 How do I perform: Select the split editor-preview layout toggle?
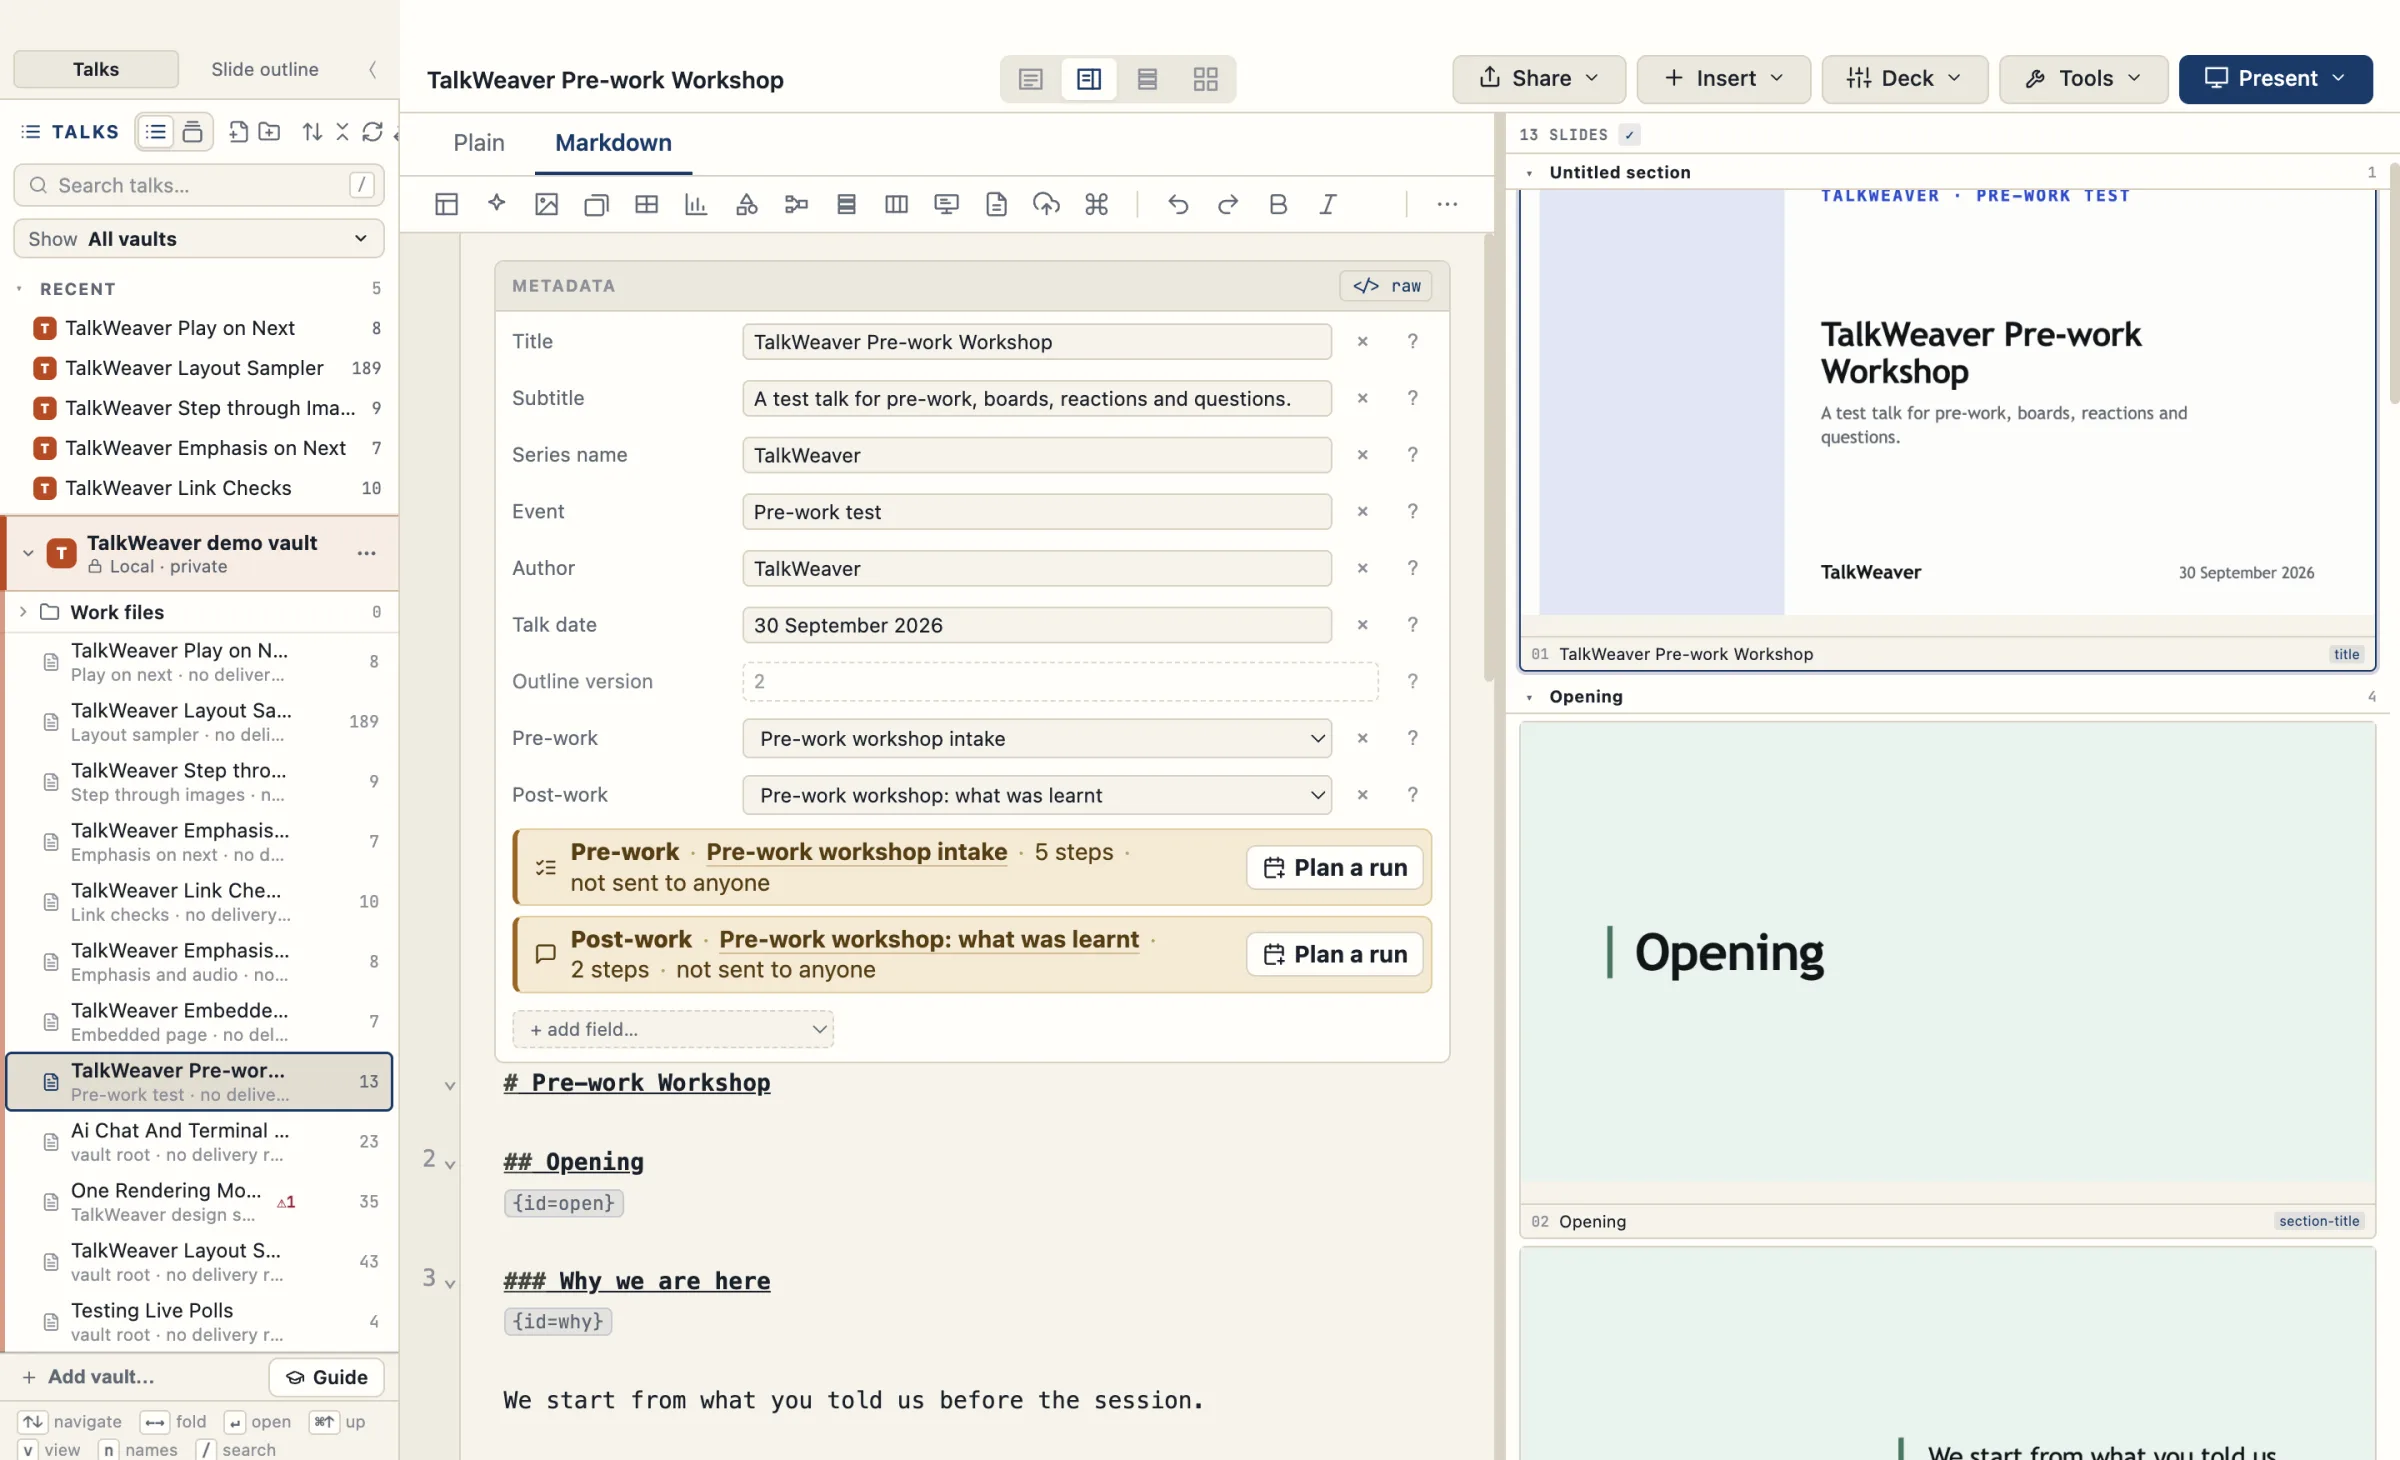coord(1089,79)
